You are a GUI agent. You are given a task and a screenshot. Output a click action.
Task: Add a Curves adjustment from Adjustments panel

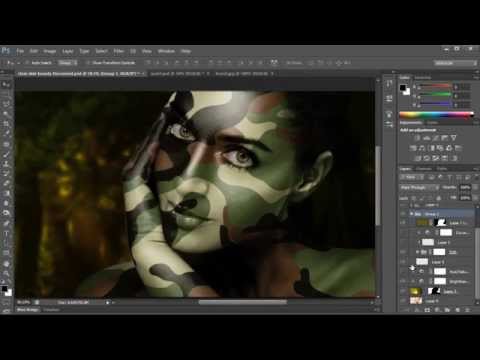tap(436, 138)
